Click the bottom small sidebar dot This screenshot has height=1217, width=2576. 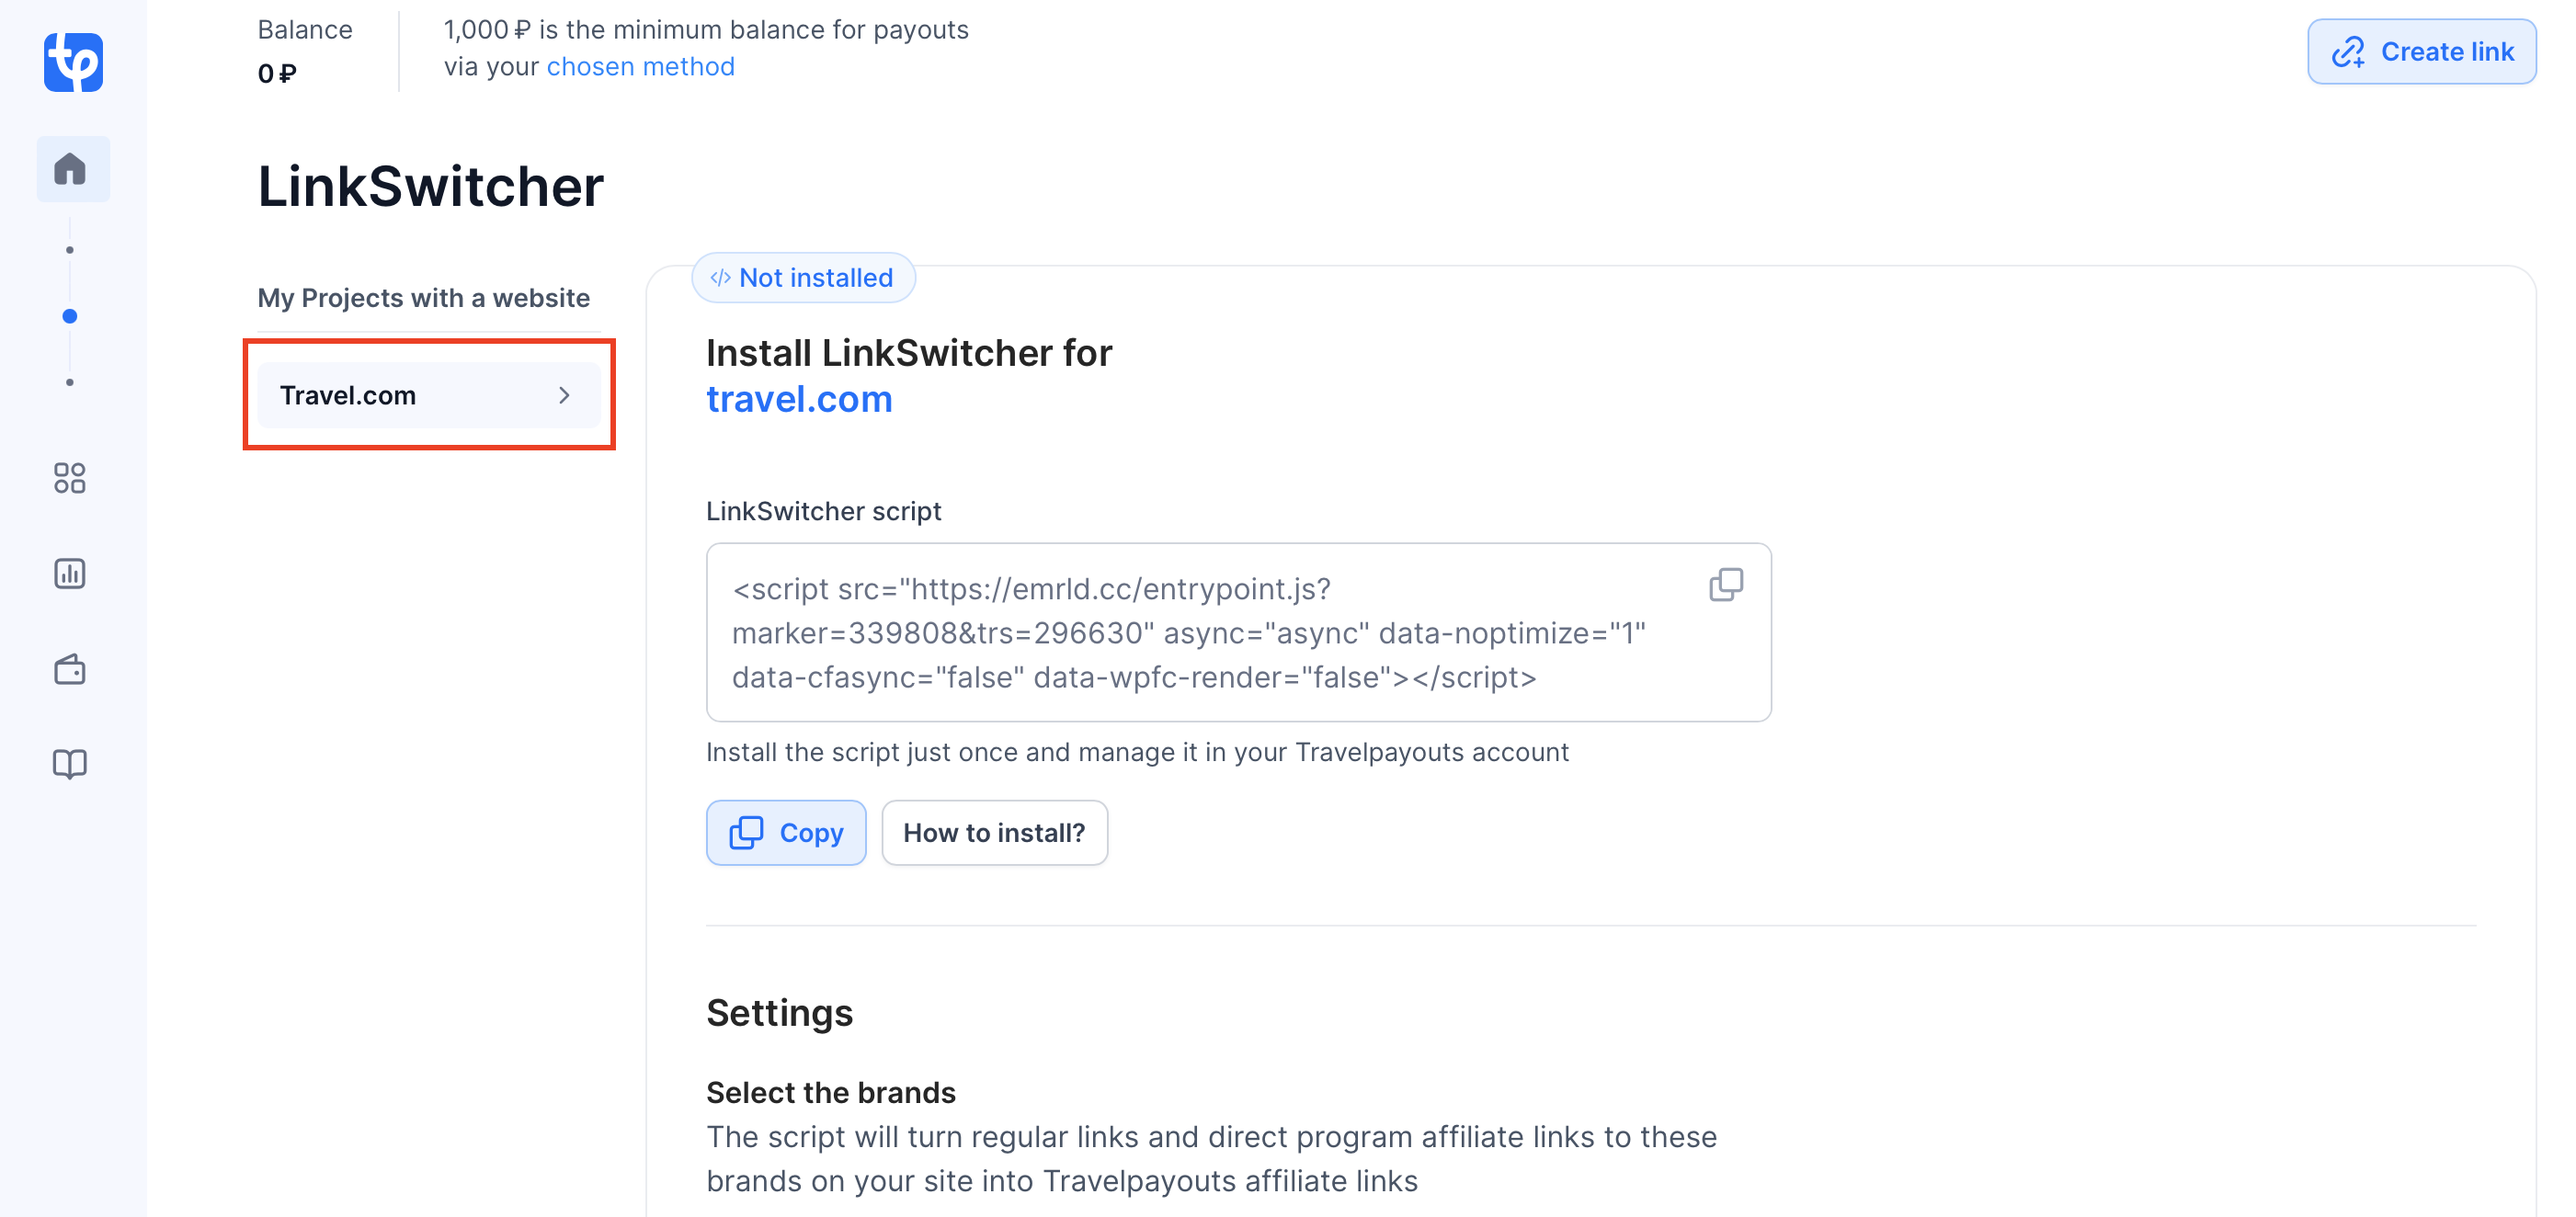click(x=70, y=382)
